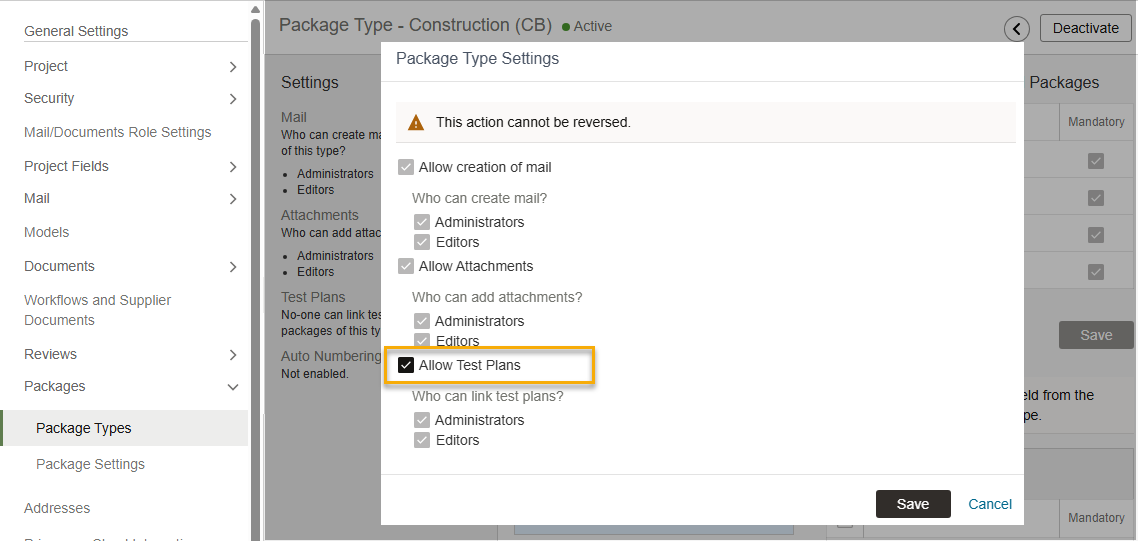Expand the Reviews section arrow

(233, 355)
